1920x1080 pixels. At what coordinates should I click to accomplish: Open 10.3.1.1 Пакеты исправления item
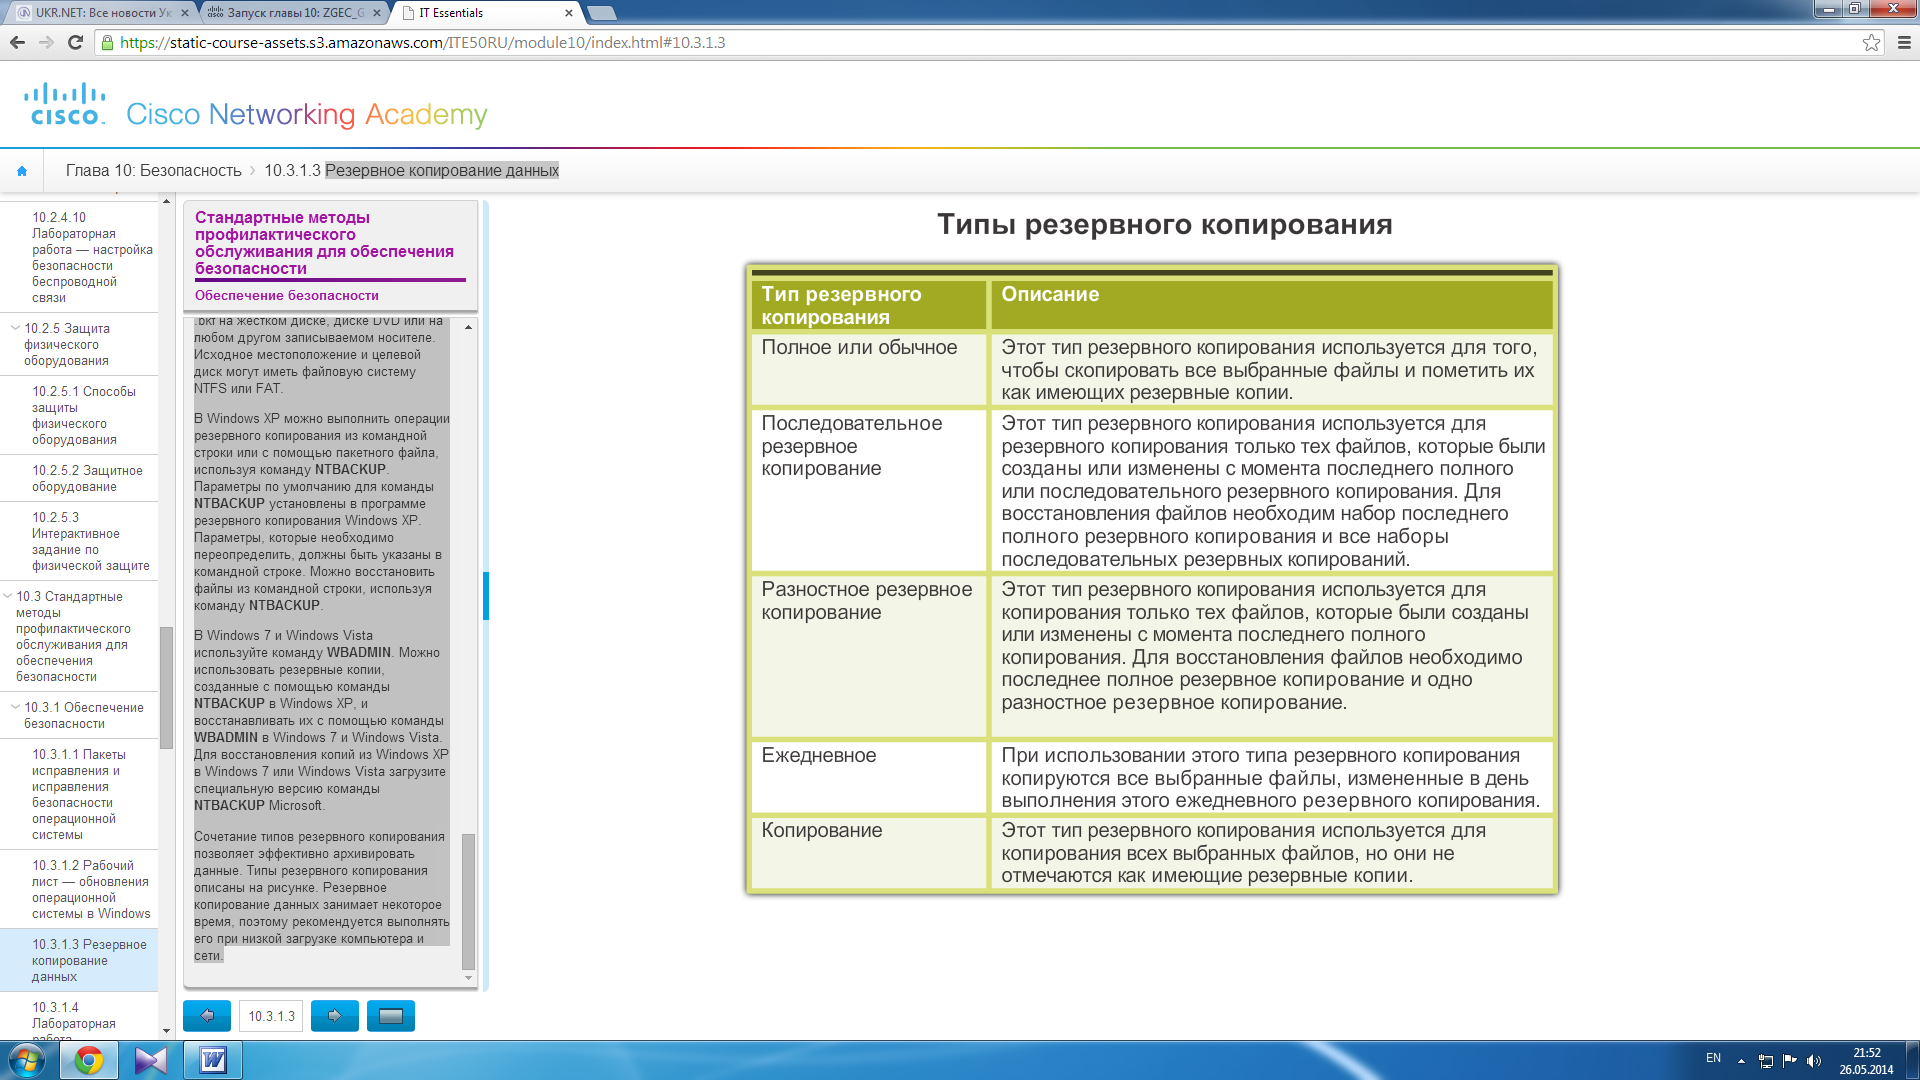tap(79, 794)
